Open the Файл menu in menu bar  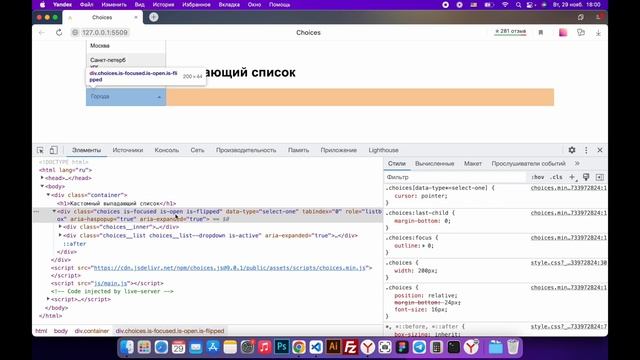click(x=87, y=5)
